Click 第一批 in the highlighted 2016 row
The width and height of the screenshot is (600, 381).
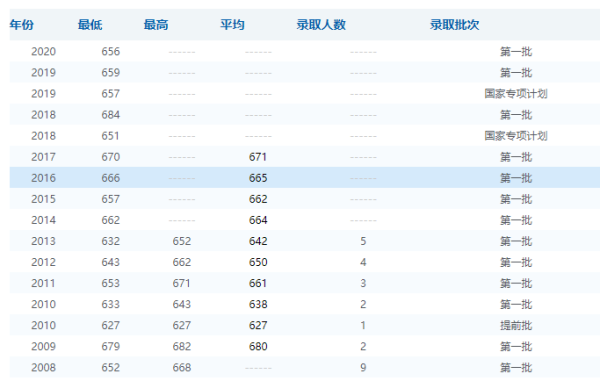[x=516, y=177]
